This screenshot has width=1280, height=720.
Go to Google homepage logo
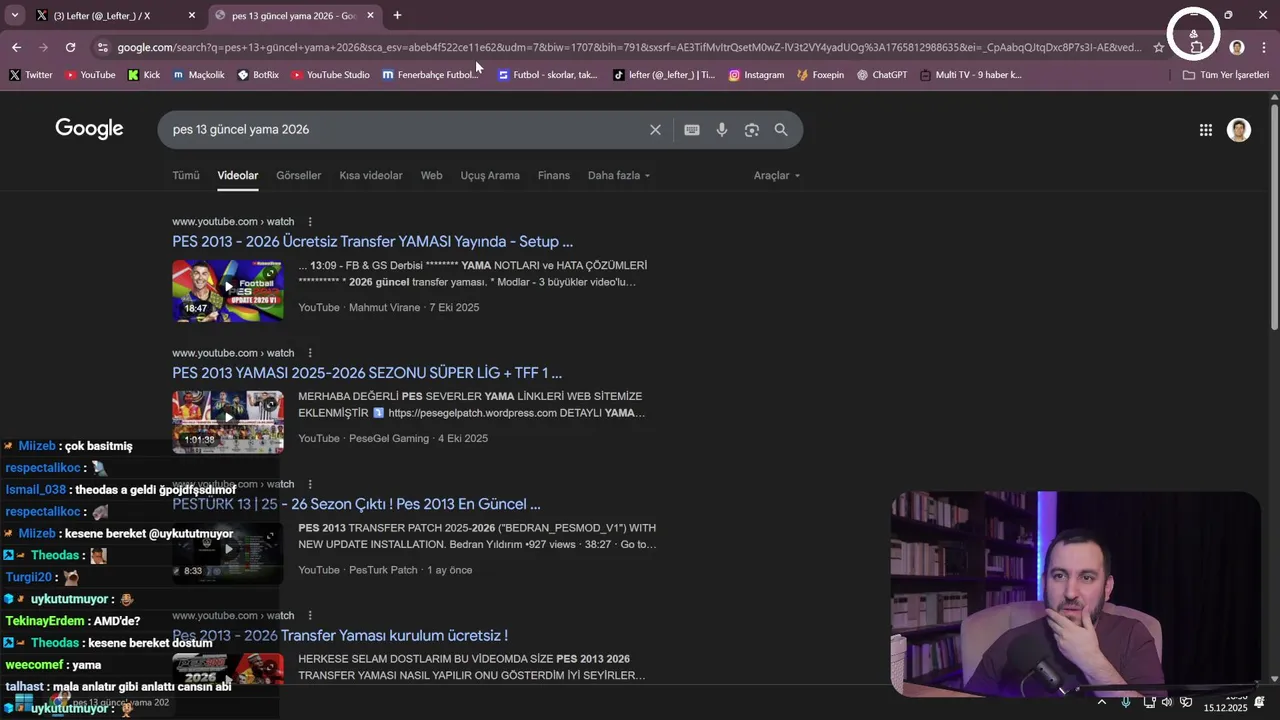[x=89, y=129]
